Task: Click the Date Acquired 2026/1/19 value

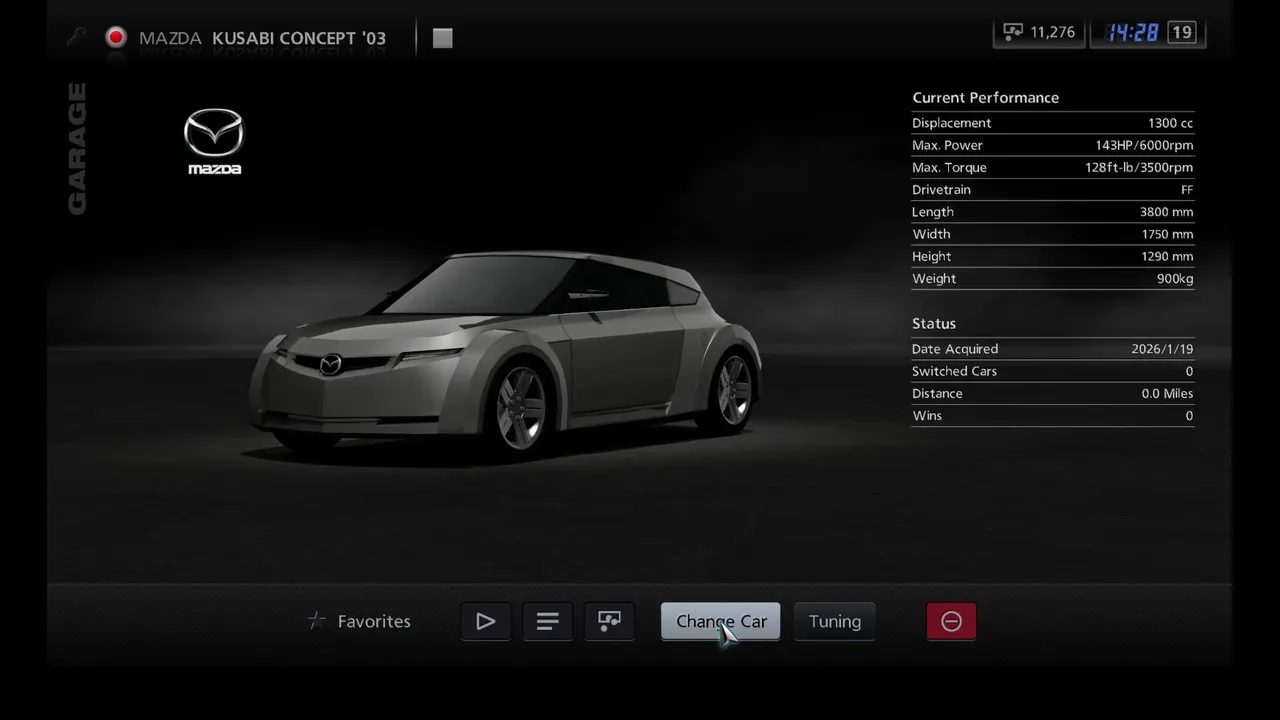Action: pos(1162,349)
